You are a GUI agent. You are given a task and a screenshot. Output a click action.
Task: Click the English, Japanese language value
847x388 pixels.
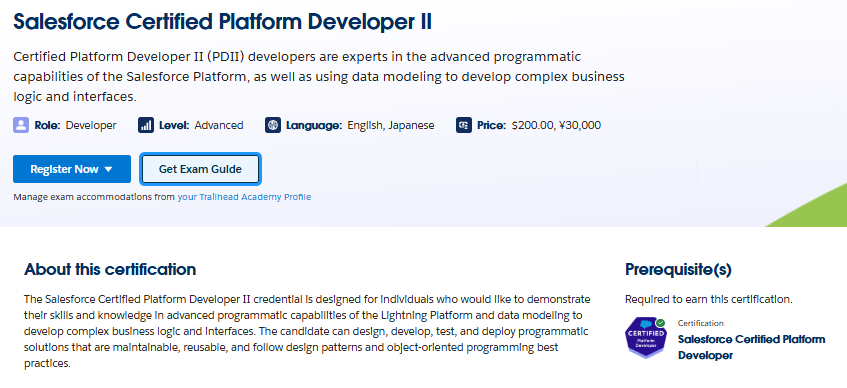pyautogui.click(x=391, y=125)
